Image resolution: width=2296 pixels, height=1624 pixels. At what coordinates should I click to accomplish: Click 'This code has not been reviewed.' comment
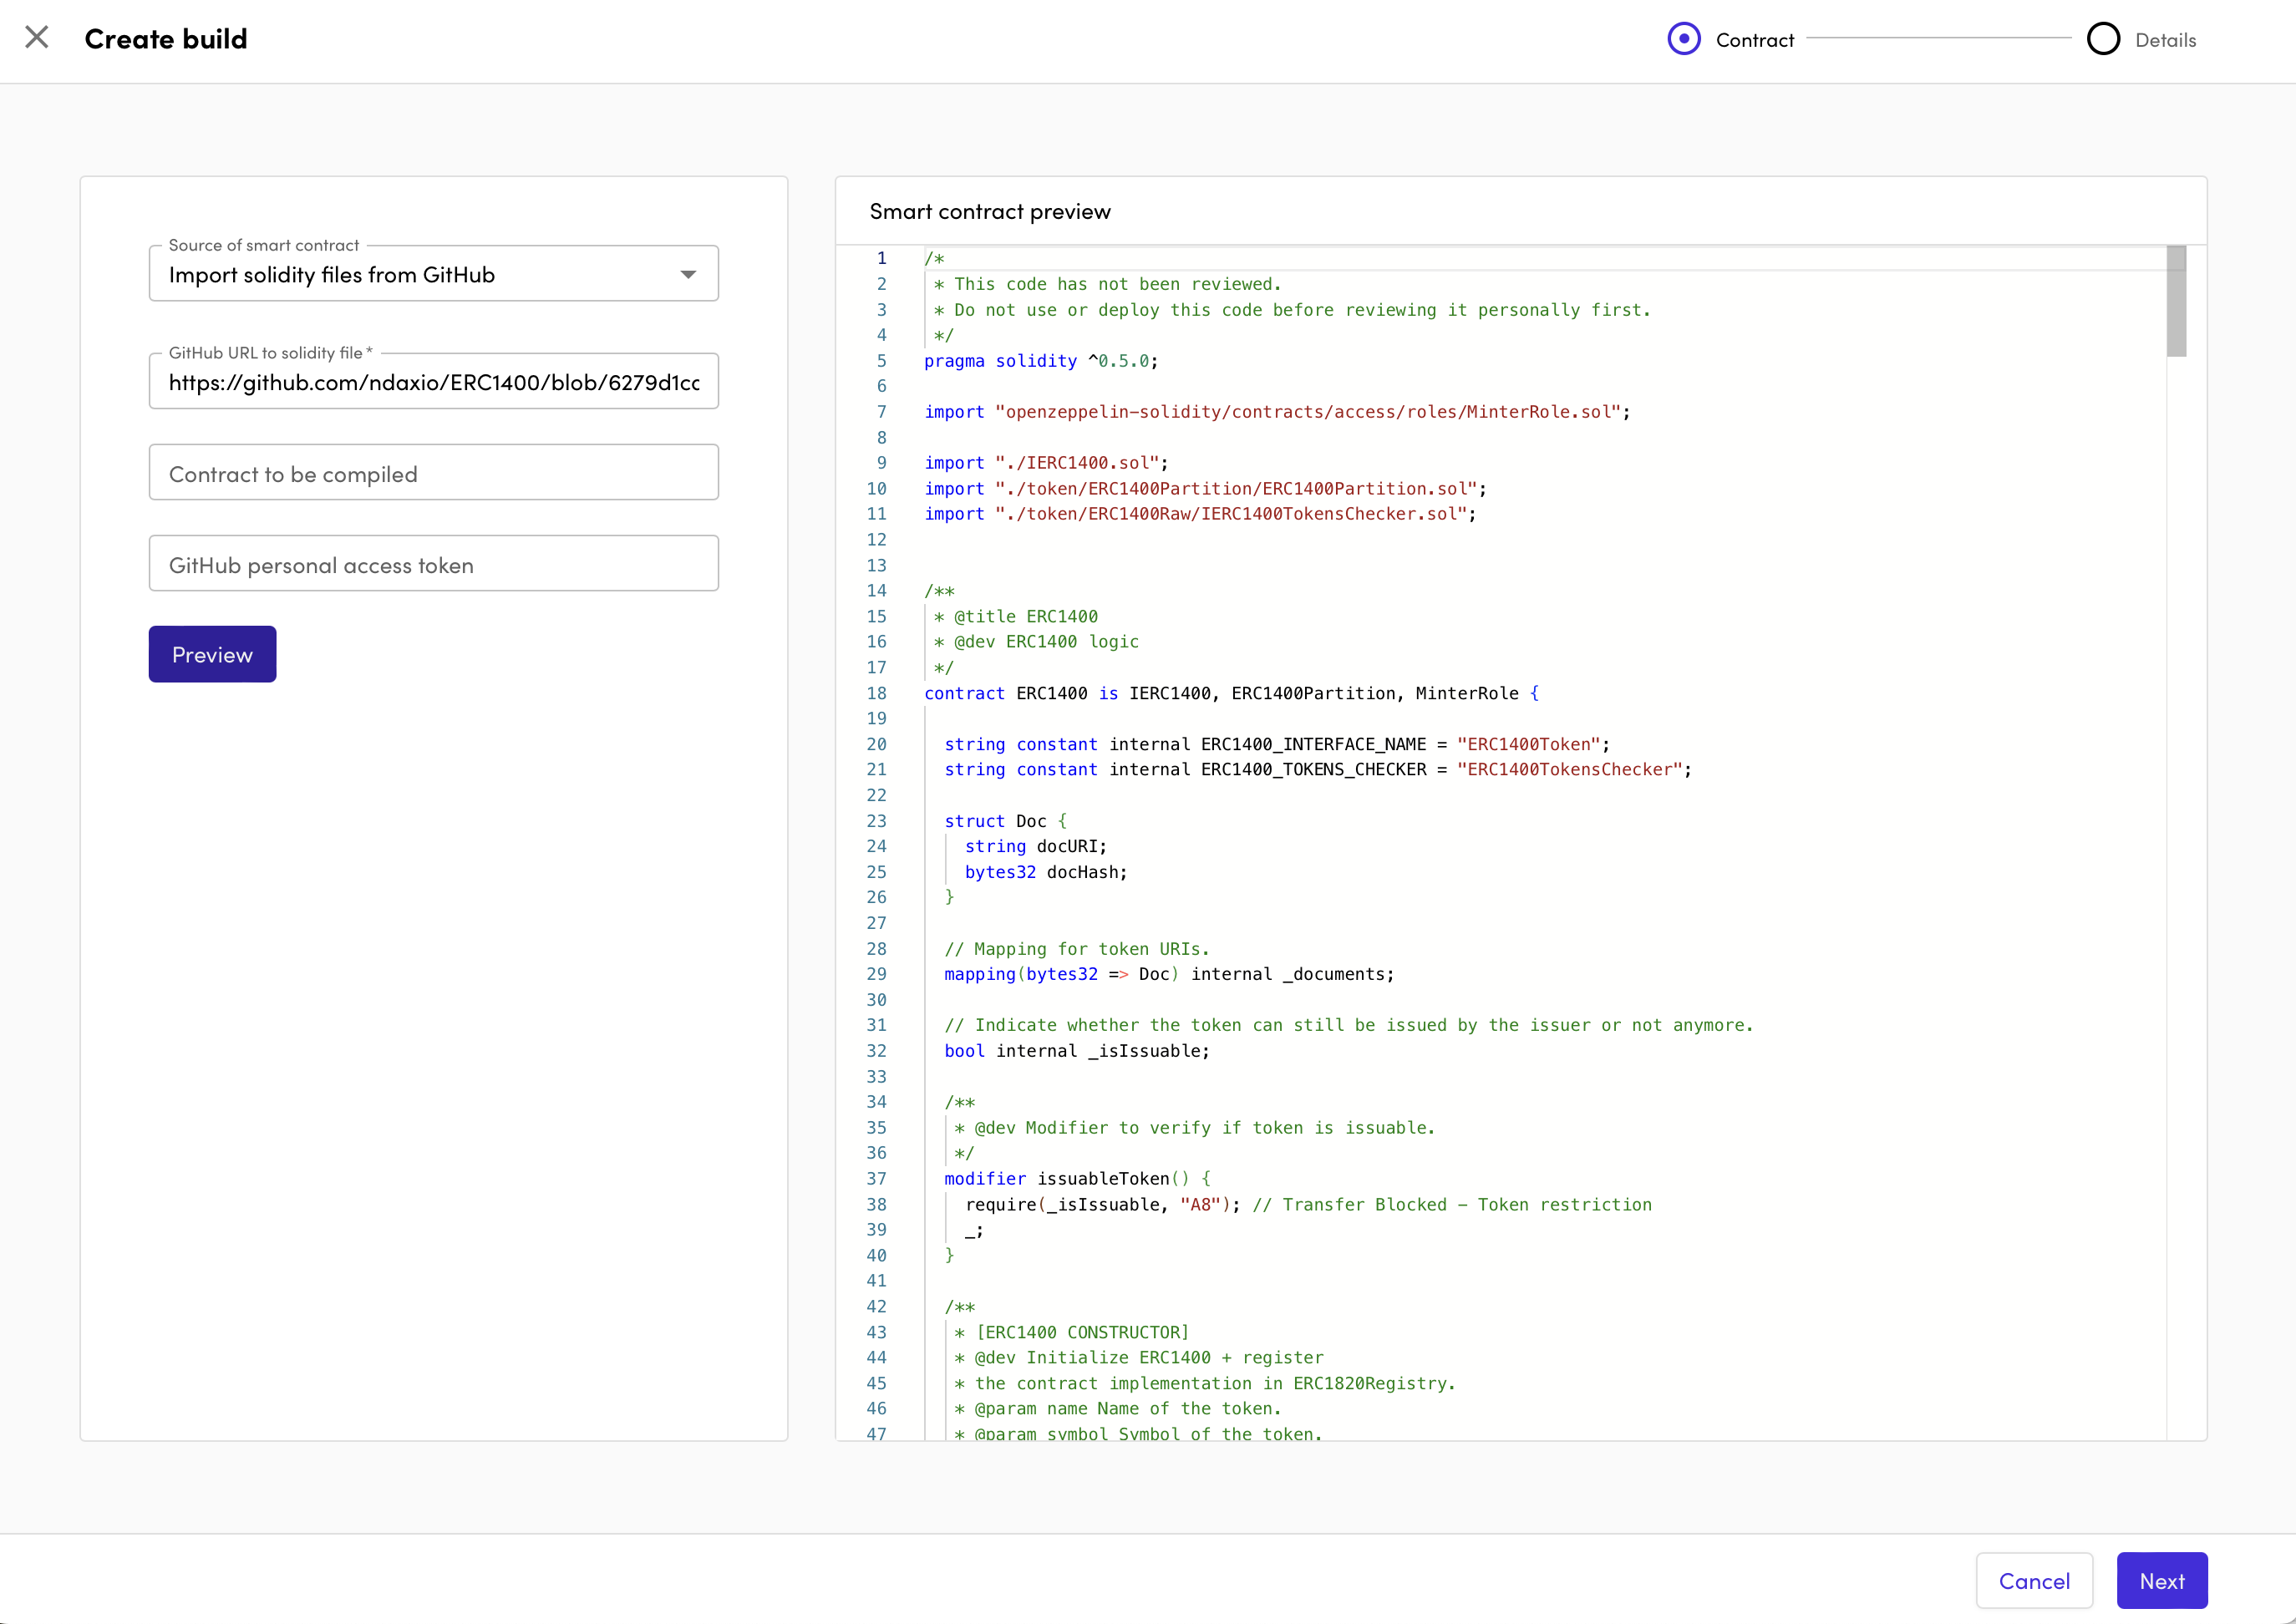click(1108, 285)
